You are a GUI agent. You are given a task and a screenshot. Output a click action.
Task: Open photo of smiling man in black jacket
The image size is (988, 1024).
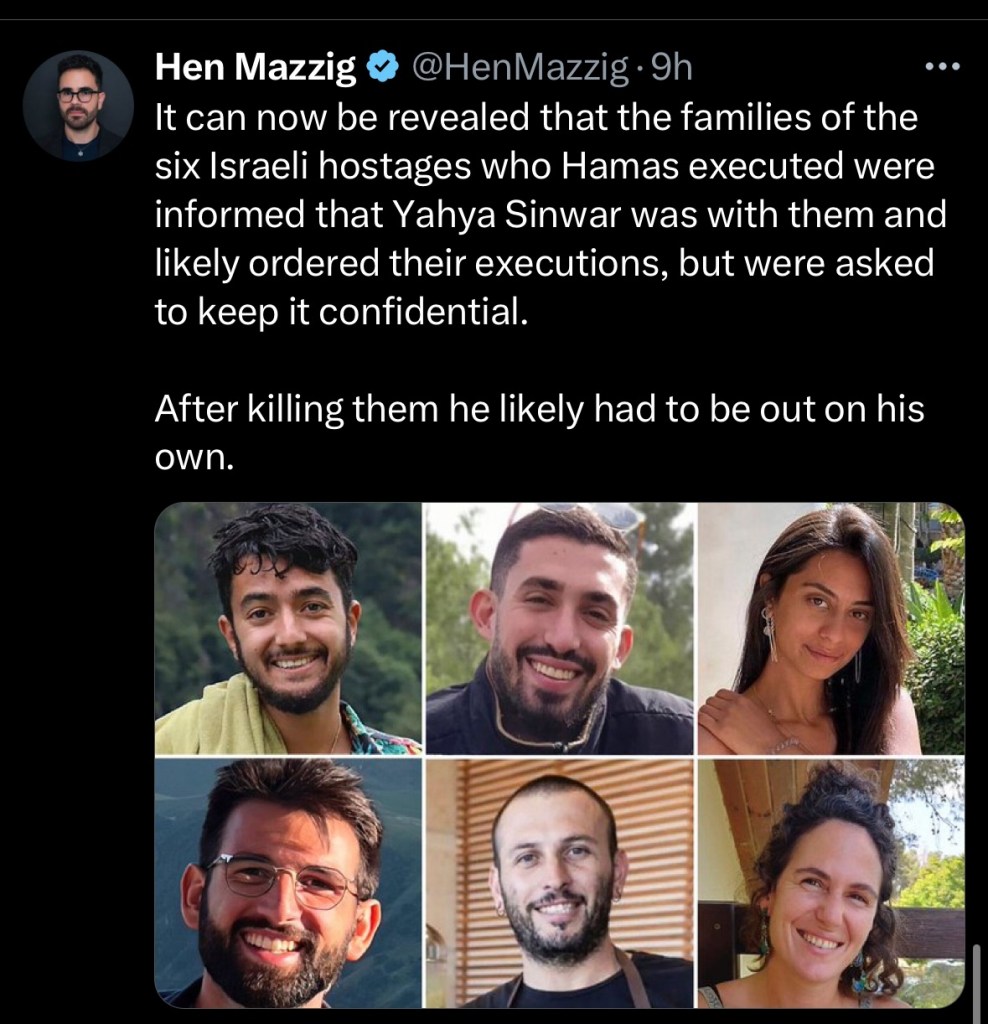[x=559, y=628]
